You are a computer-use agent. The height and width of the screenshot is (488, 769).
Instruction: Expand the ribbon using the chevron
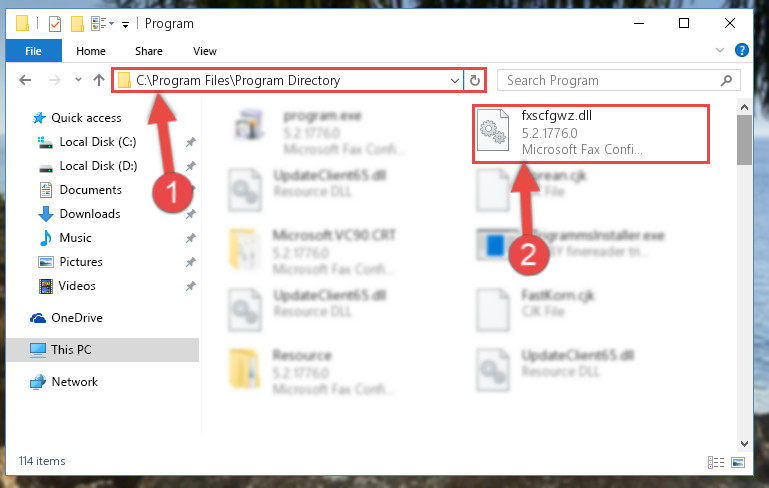[x=719, y=50]
